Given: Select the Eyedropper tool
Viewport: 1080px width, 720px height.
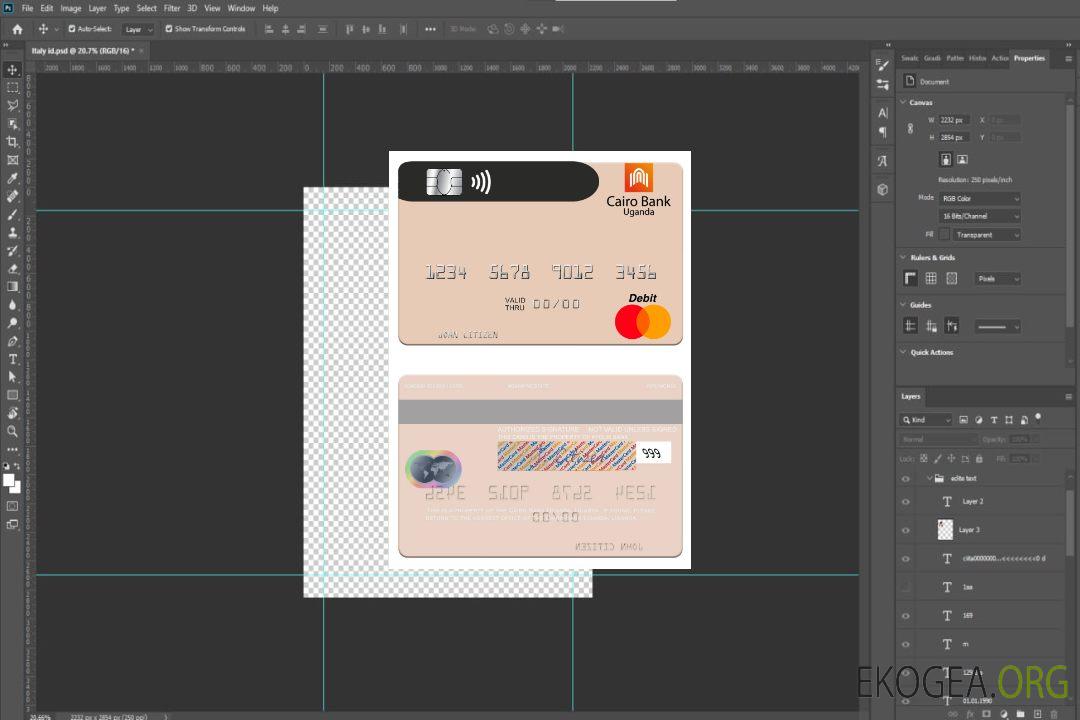Looking at the screenshot, I should tap(13, 178).
